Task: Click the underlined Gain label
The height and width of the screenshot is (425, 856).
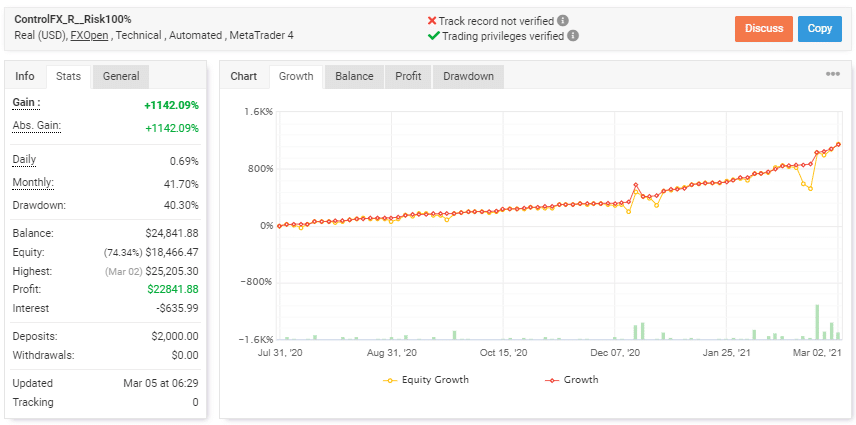Action: point(26,103)
